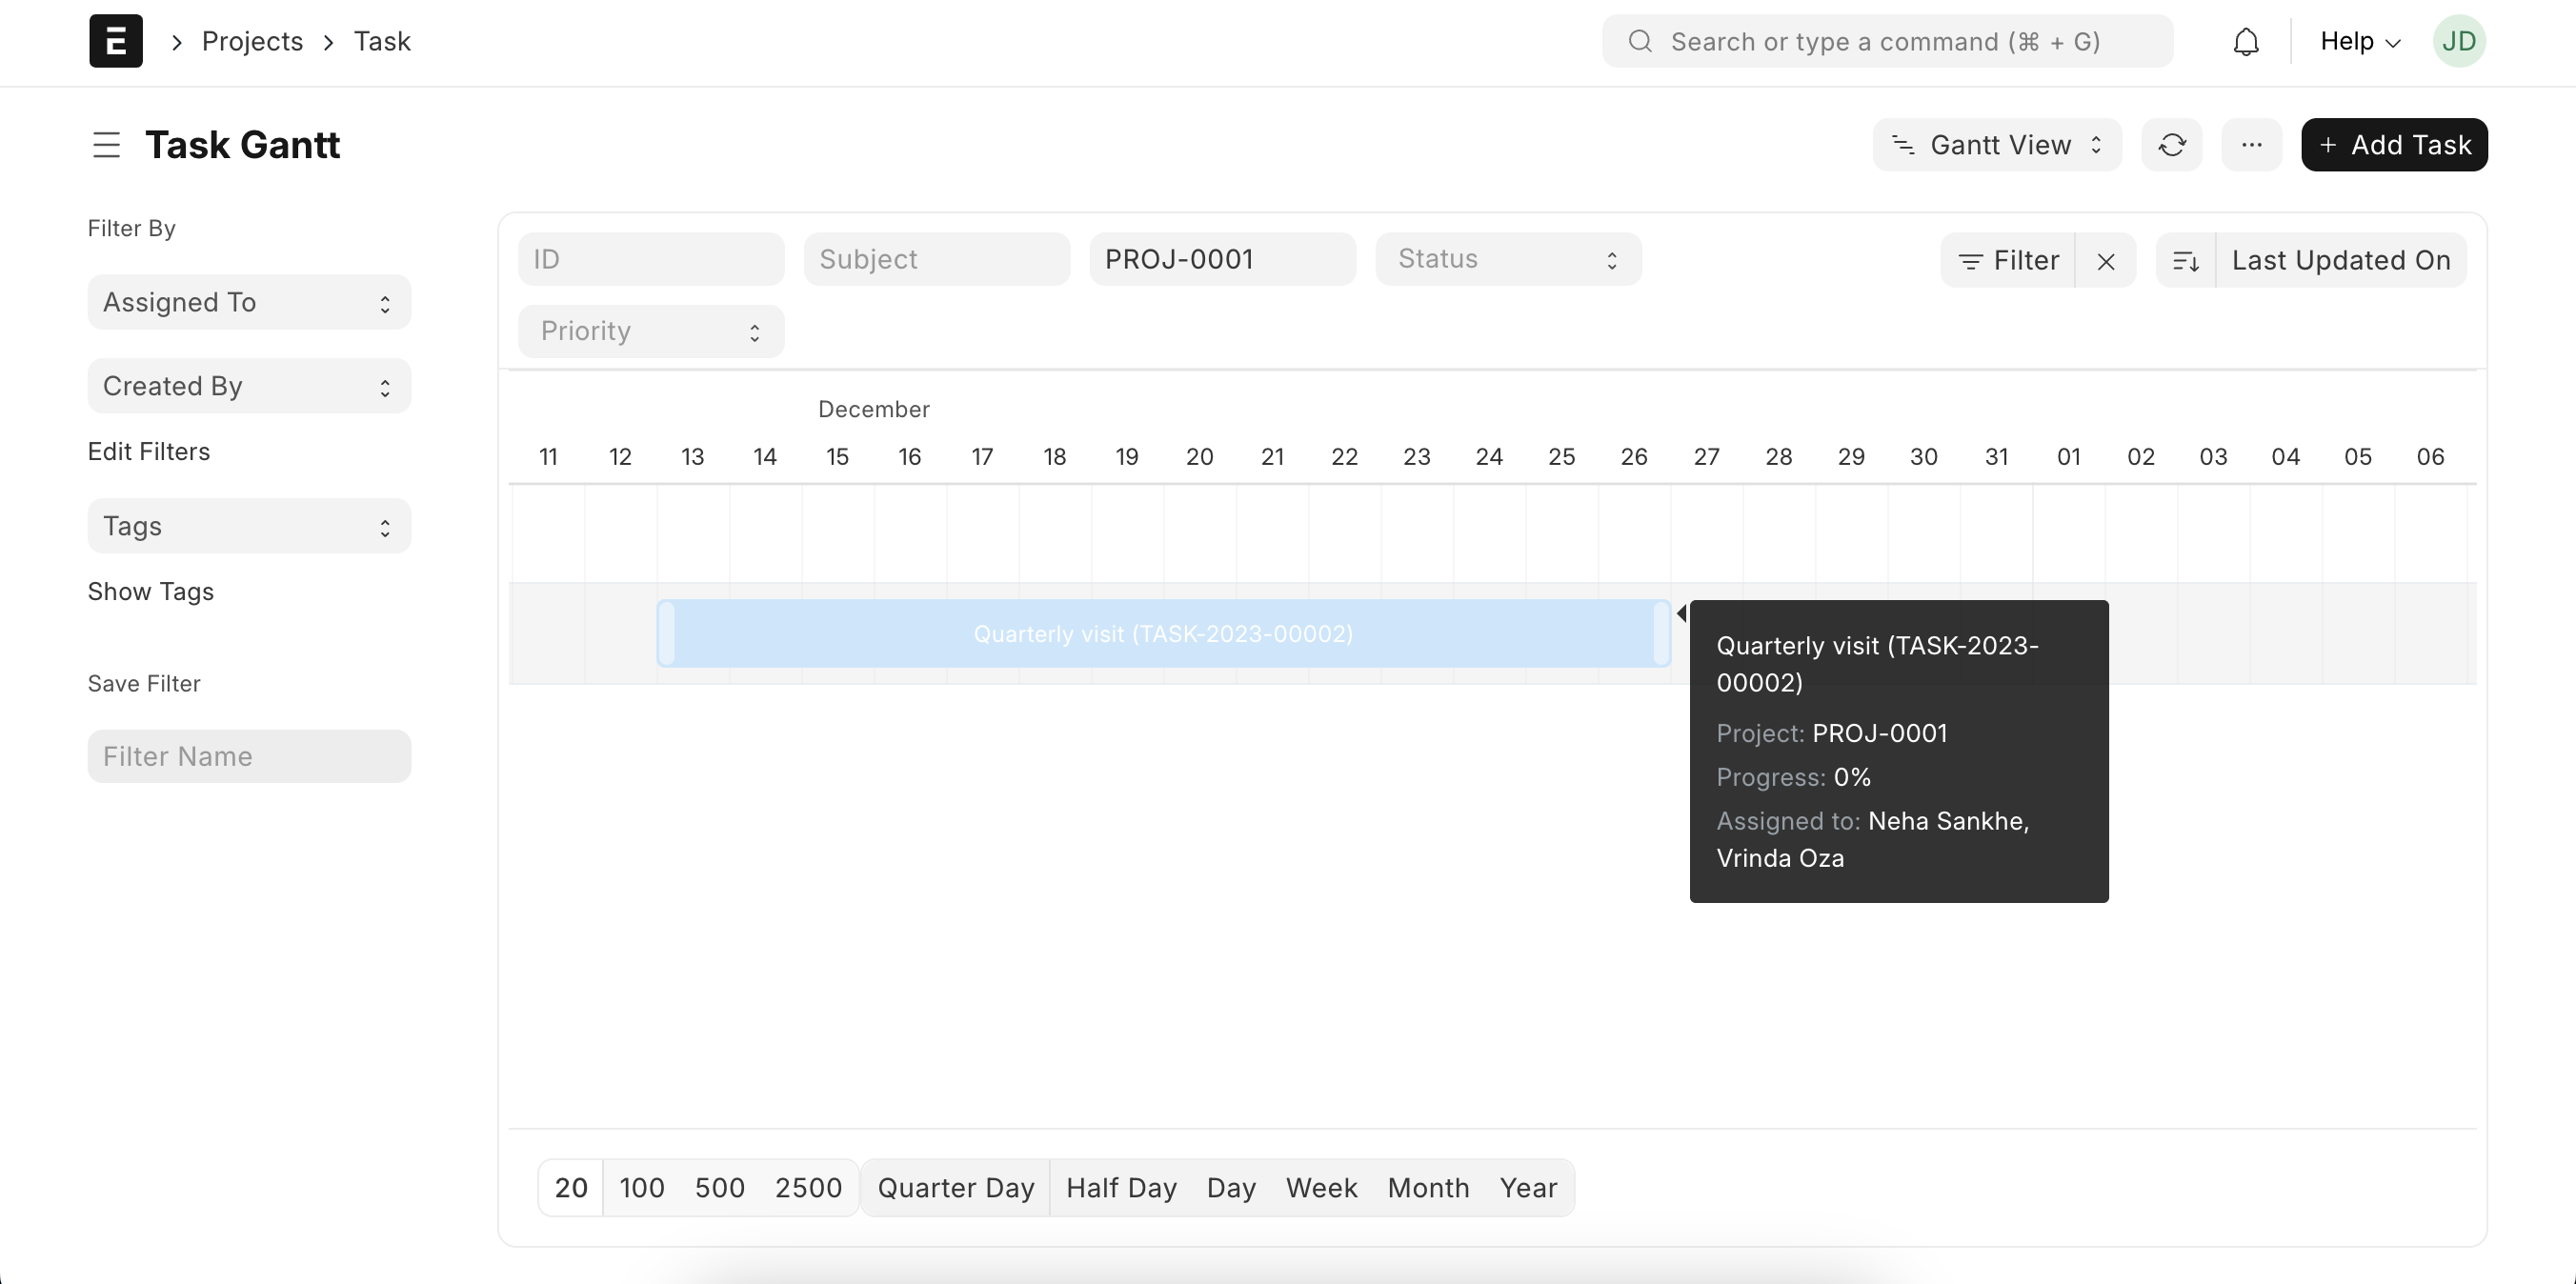Open the Gantt View switcher
This screenshot has height=1284, width=2576.
coord(1997,145)
